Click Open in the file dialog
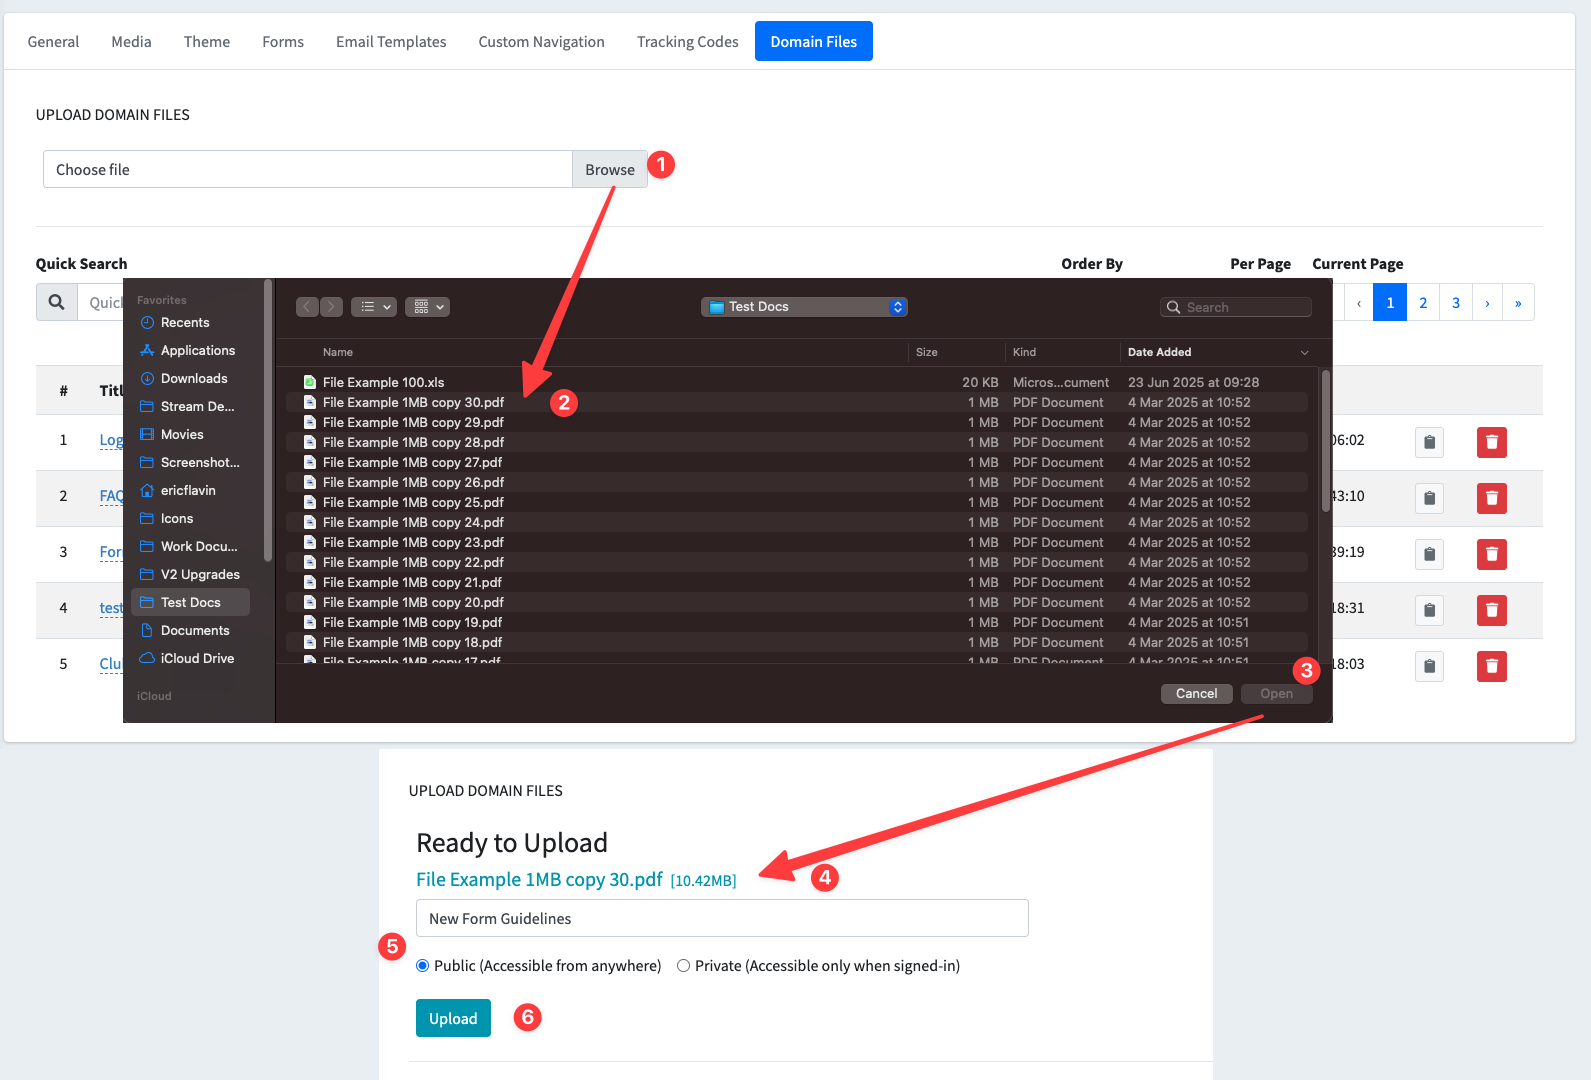This screenshot has height=1080, width=1591. (1276, 694)
